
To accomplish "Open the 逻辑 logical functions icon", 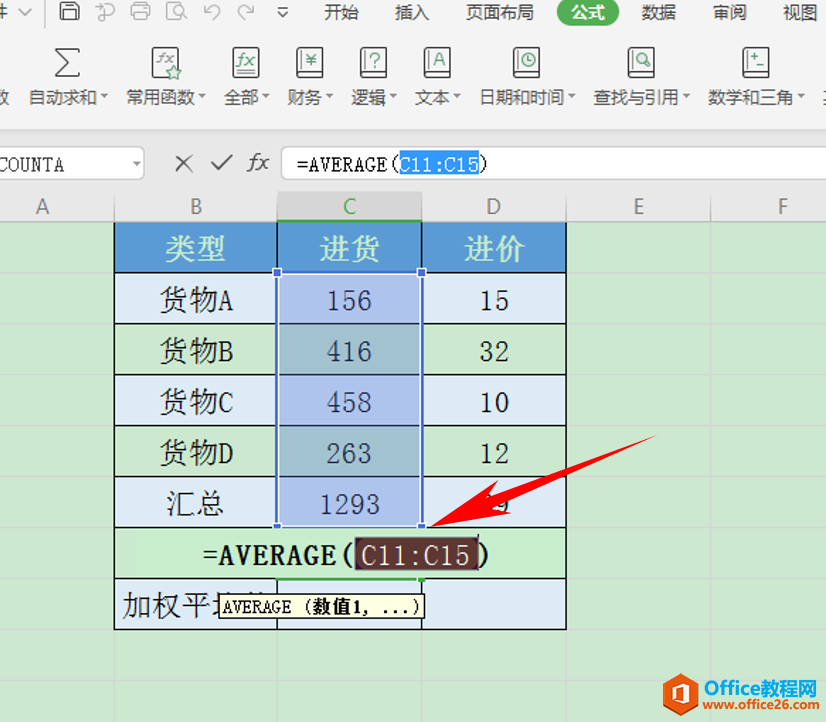I will pos(373,63).
